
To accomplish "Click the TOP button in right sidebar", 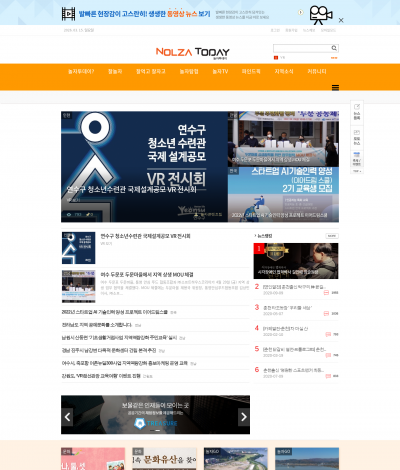I will 357,171.
